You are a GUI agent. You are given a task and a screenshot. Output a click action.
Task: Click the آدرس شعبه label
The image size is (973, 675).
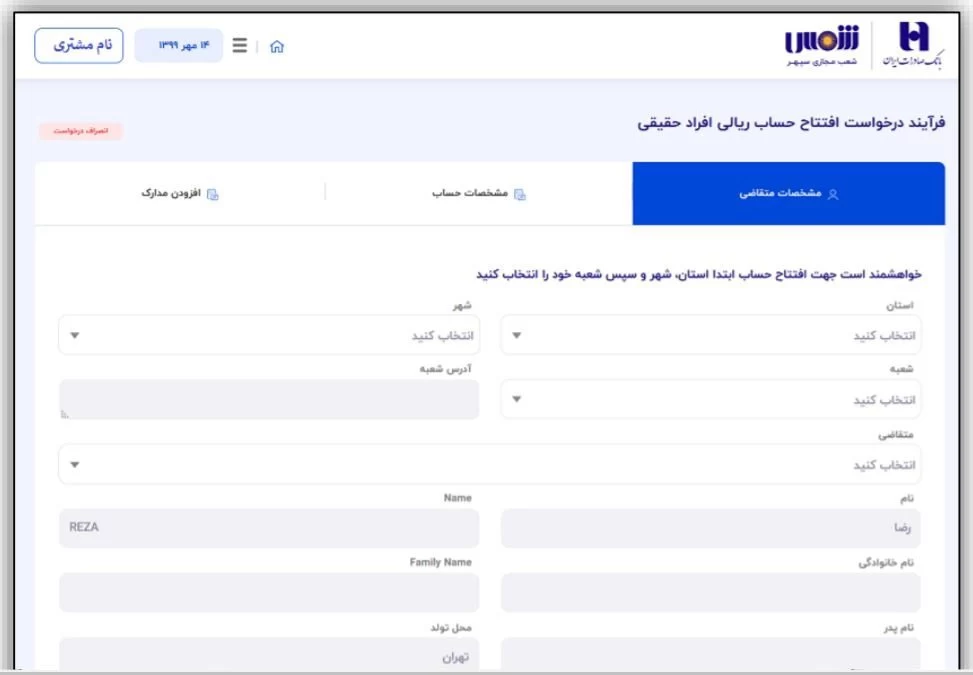coord(446,369)
